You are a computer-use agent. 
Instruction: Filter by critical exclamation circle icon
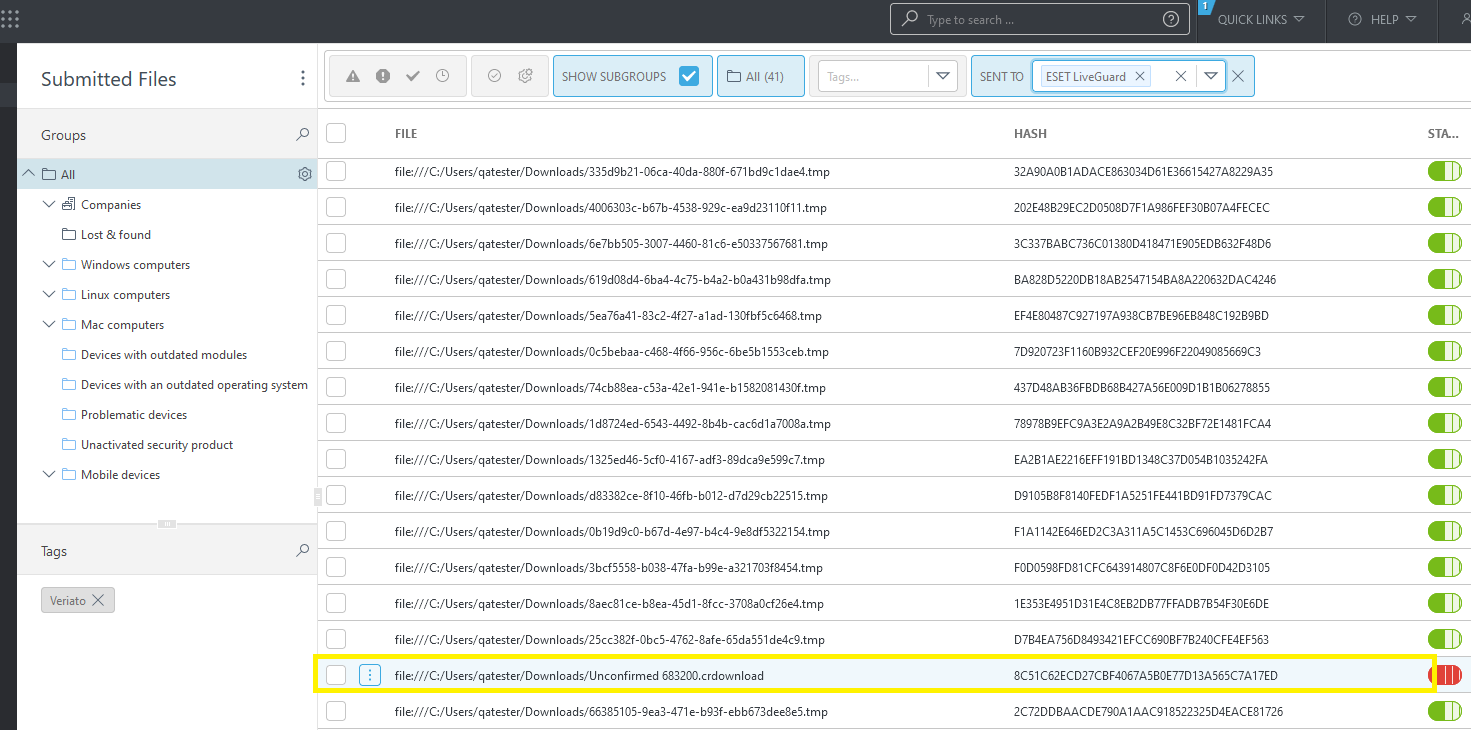click(383, 76)
